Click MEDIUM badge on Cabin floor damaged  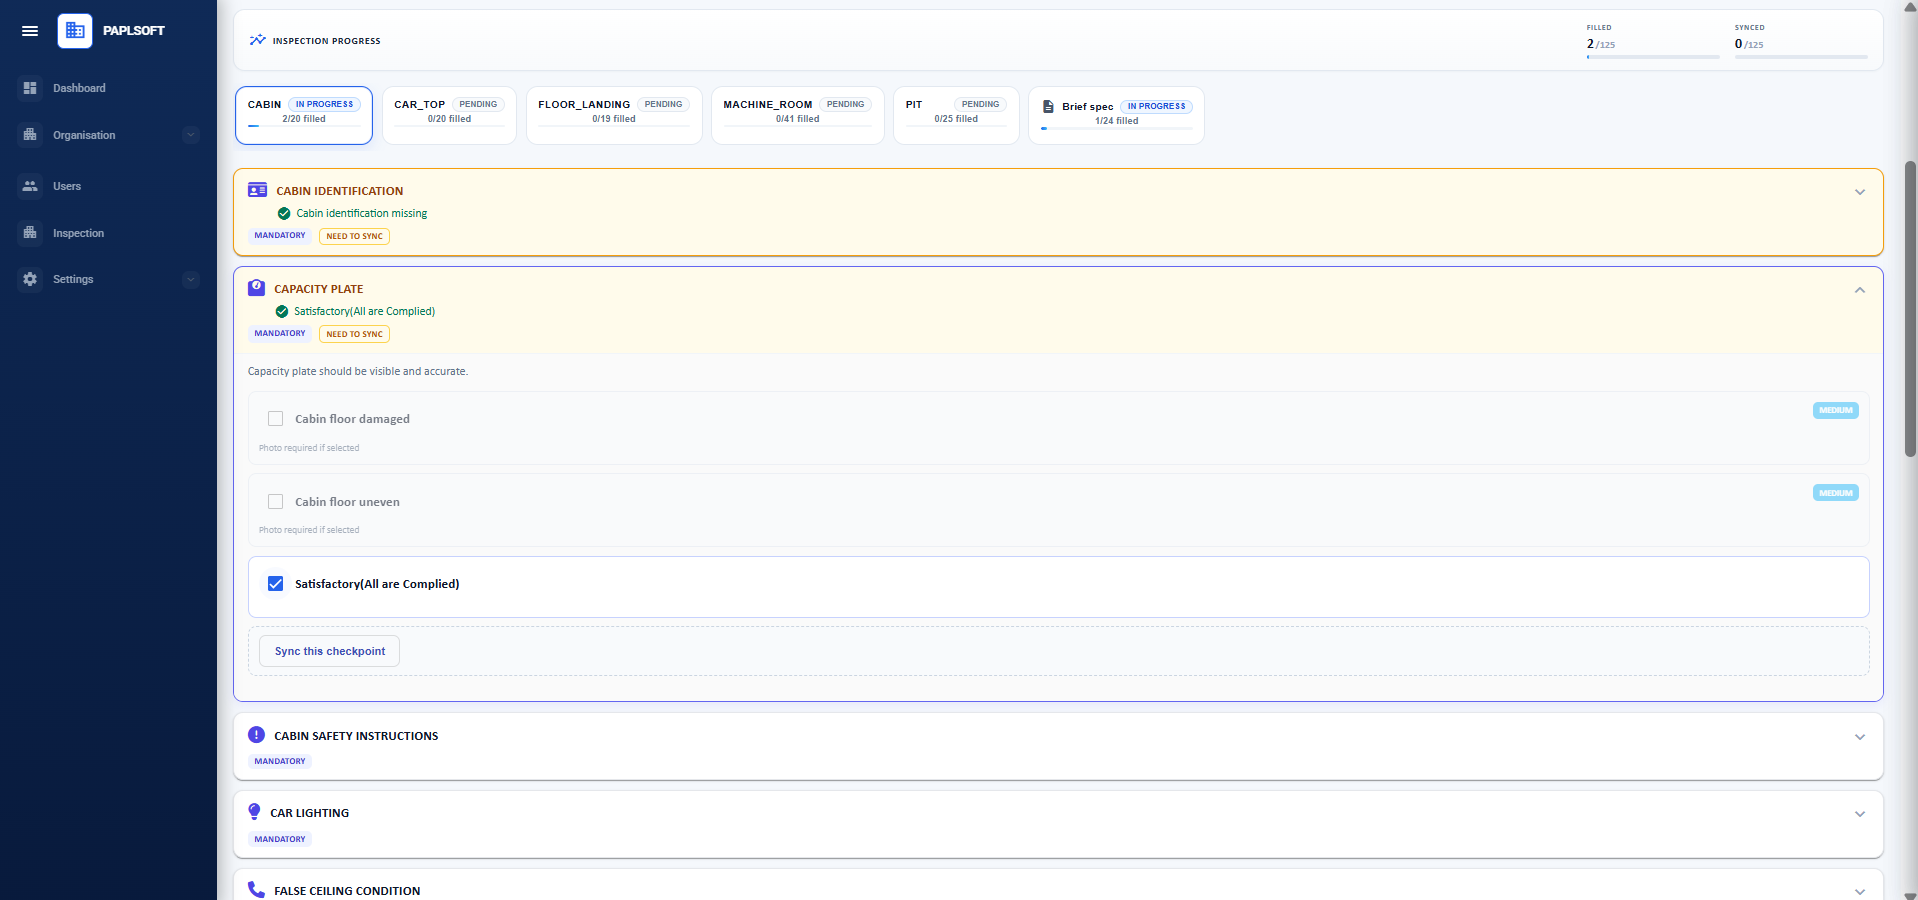[1836, 410]
